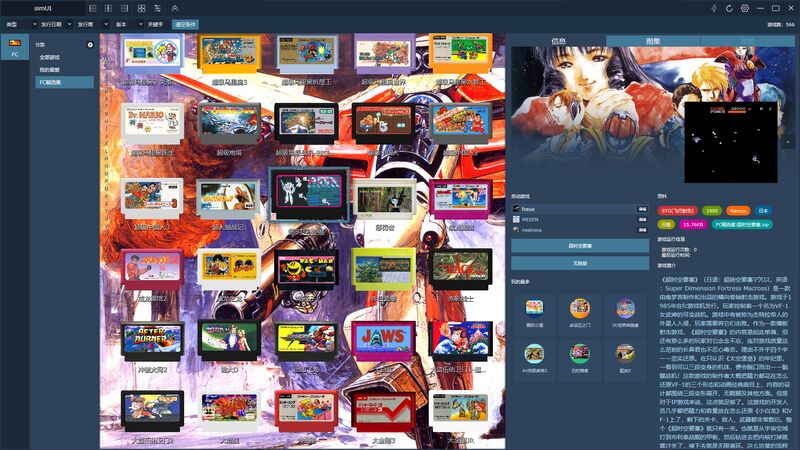Click the sliders filter icon in top toolbar
This screenshot has height=450, width=800.
point(158,8)
